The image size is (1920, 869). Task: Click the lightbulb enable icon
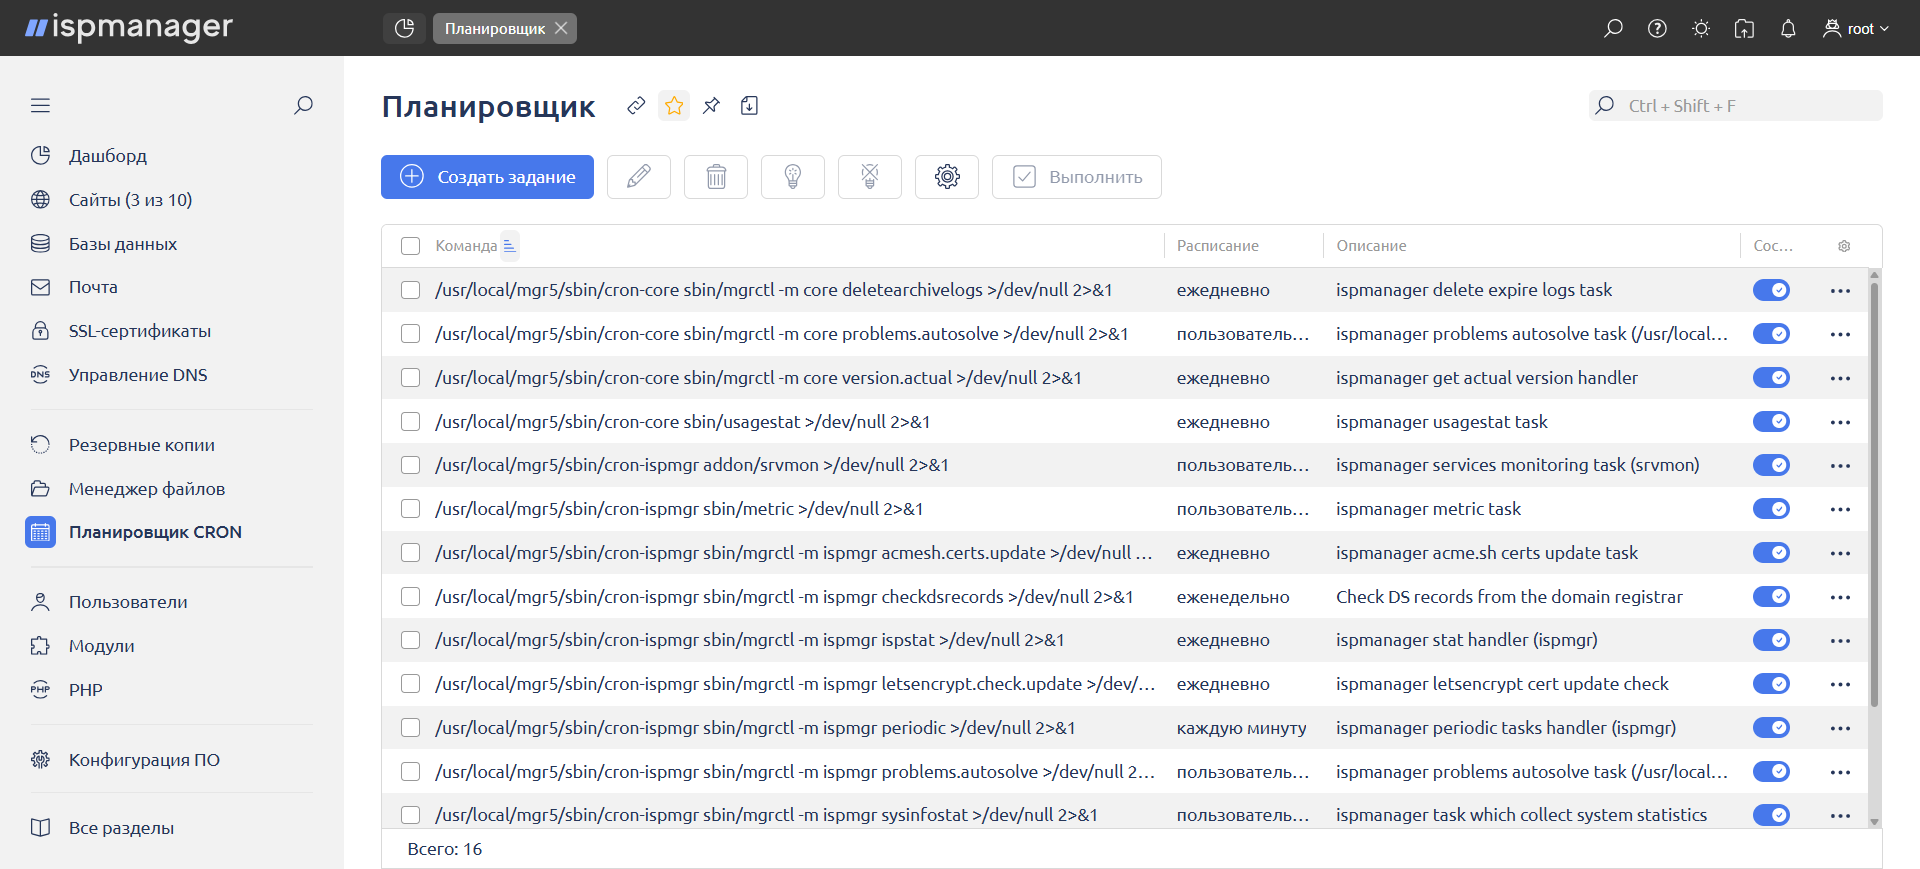pyautogui.click(x=793, y=177)
